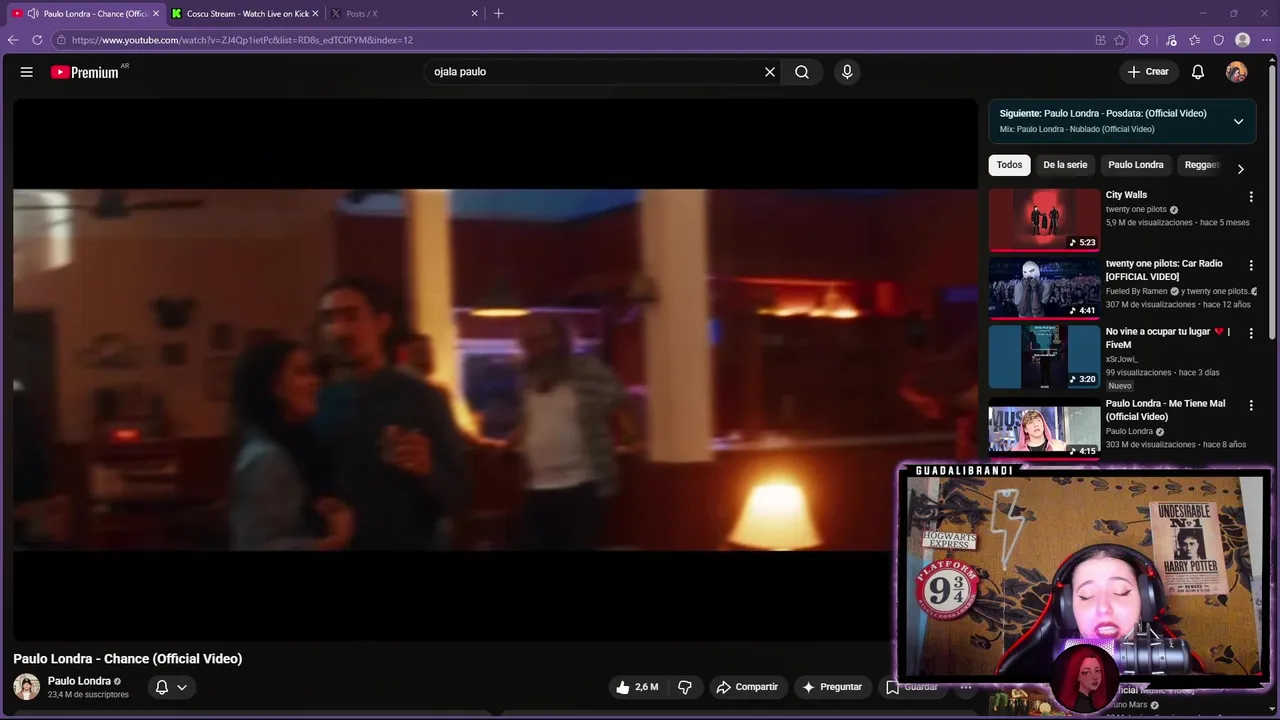Open the YouTube hamburger guide menu
1280x720 pixels.
pyautogui.click(x=27, y=72)
